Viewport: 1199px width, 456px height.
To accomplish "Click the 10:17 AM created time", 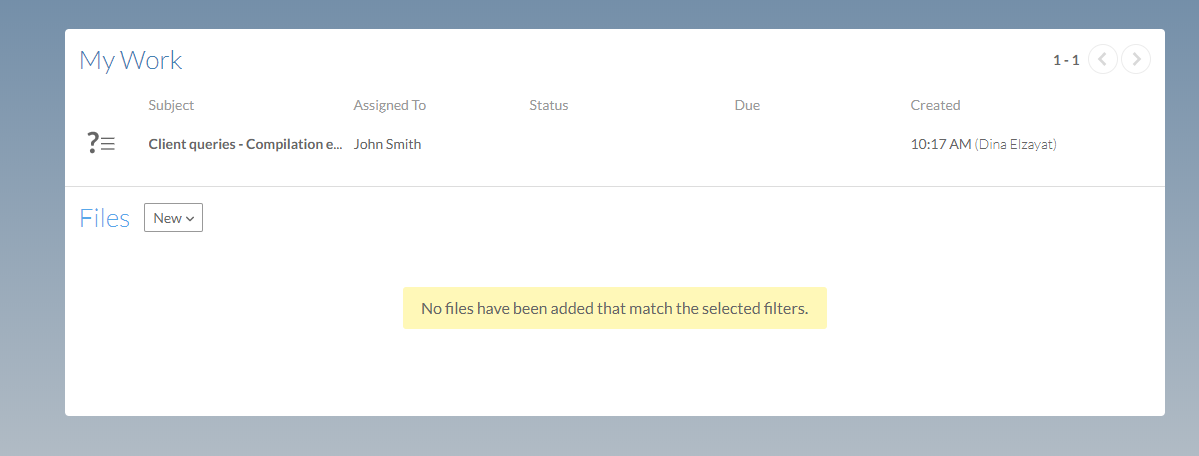I will click(x=940, y=144).
